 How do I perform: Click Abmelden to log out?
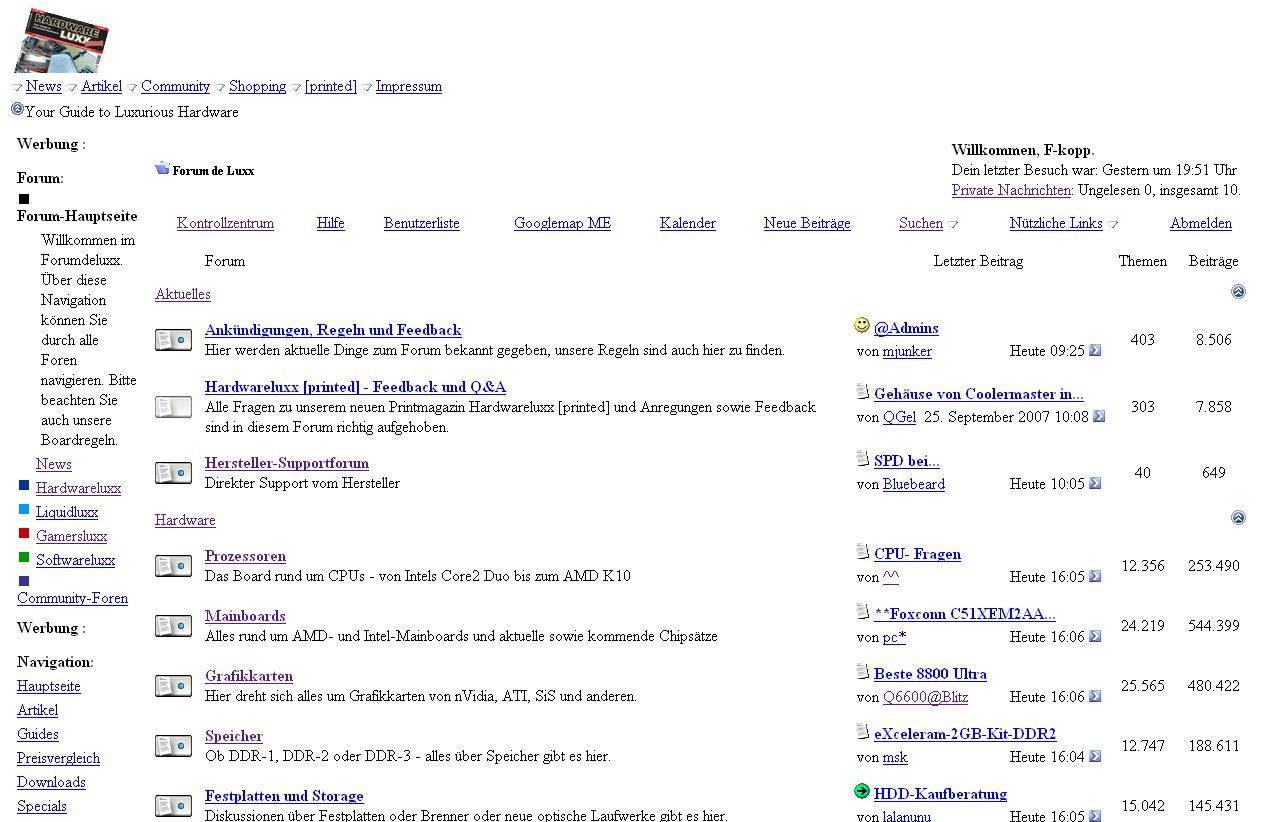point(1201,223)
